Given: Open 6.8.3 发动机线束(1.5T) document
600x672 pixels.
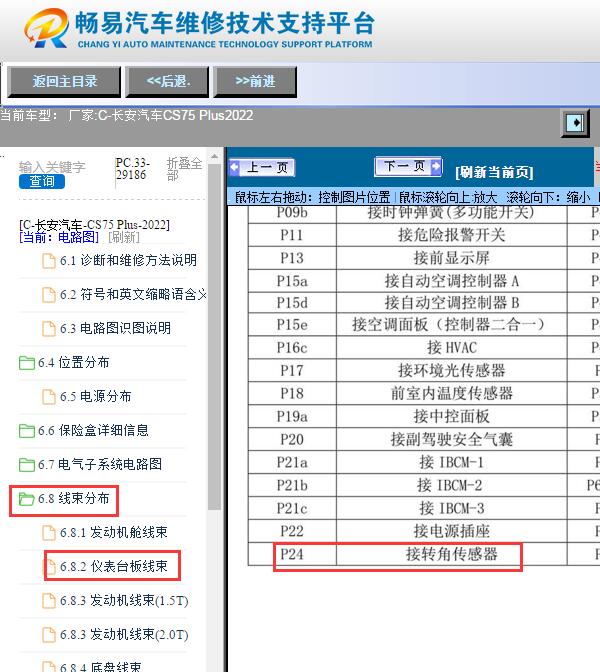Looking at the screenshot, I should pos(124,600).
